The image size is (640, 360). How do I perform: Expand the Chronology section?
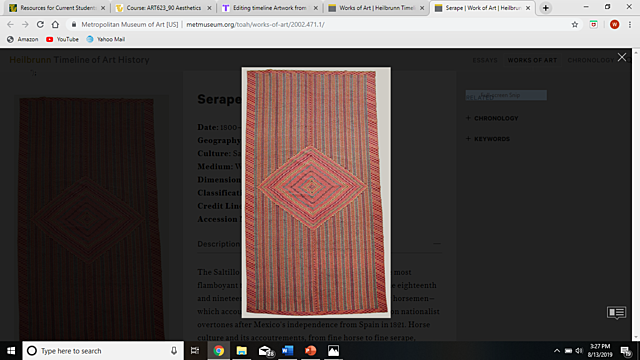[x=492, y=118]
